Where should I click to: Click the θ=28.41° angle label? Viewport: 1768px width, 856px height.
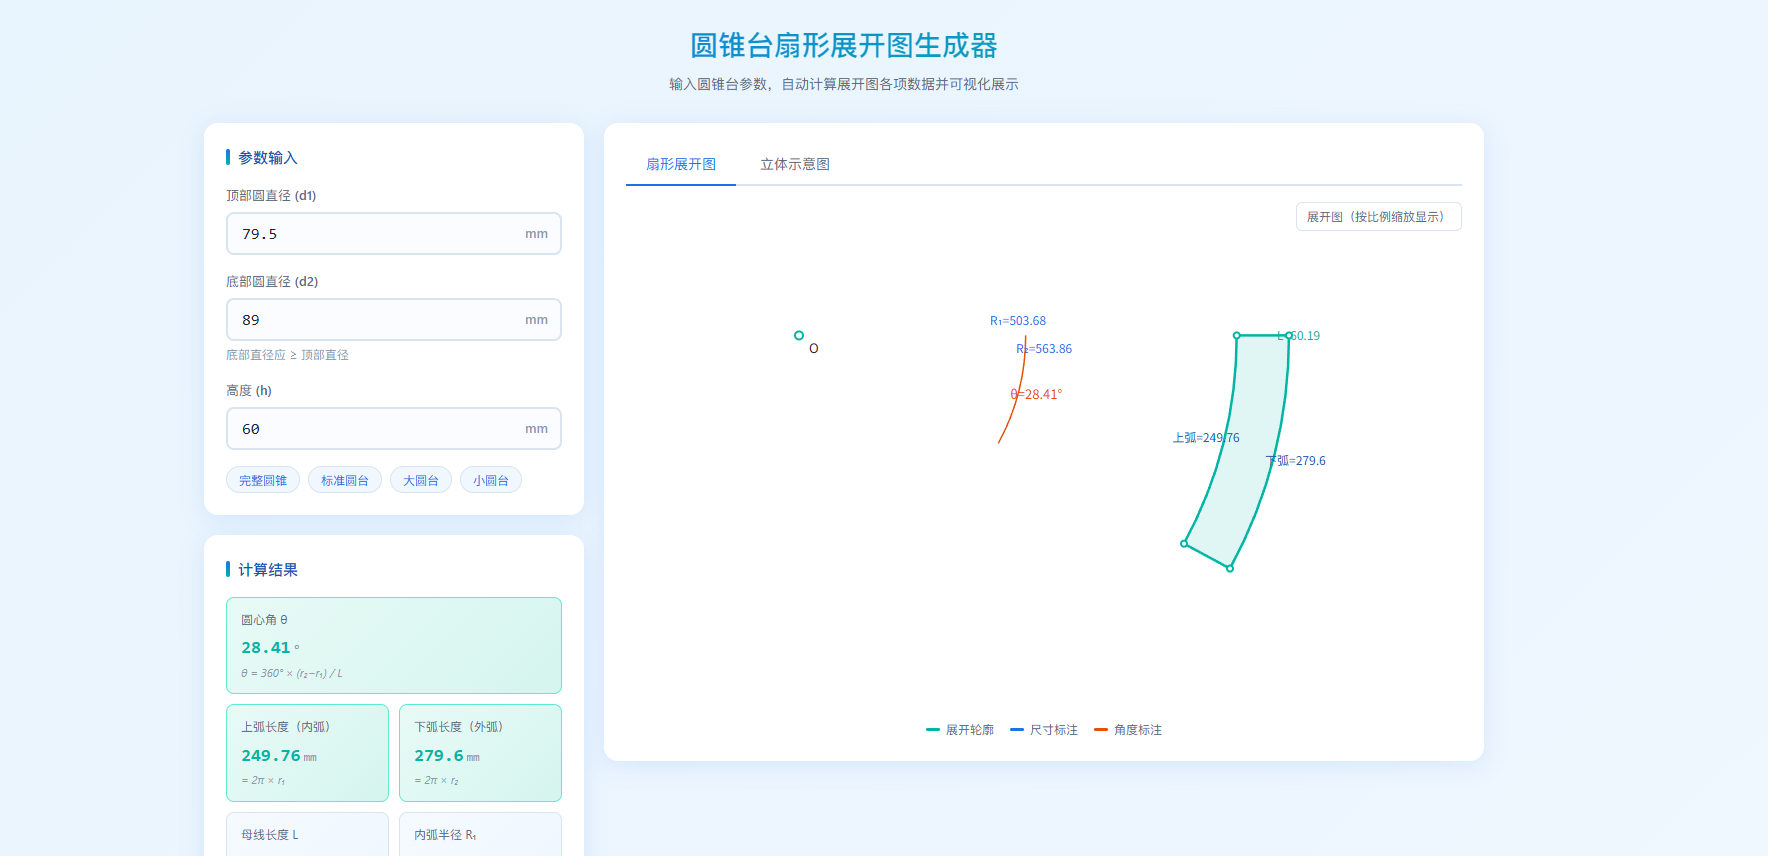(1036, 395)
